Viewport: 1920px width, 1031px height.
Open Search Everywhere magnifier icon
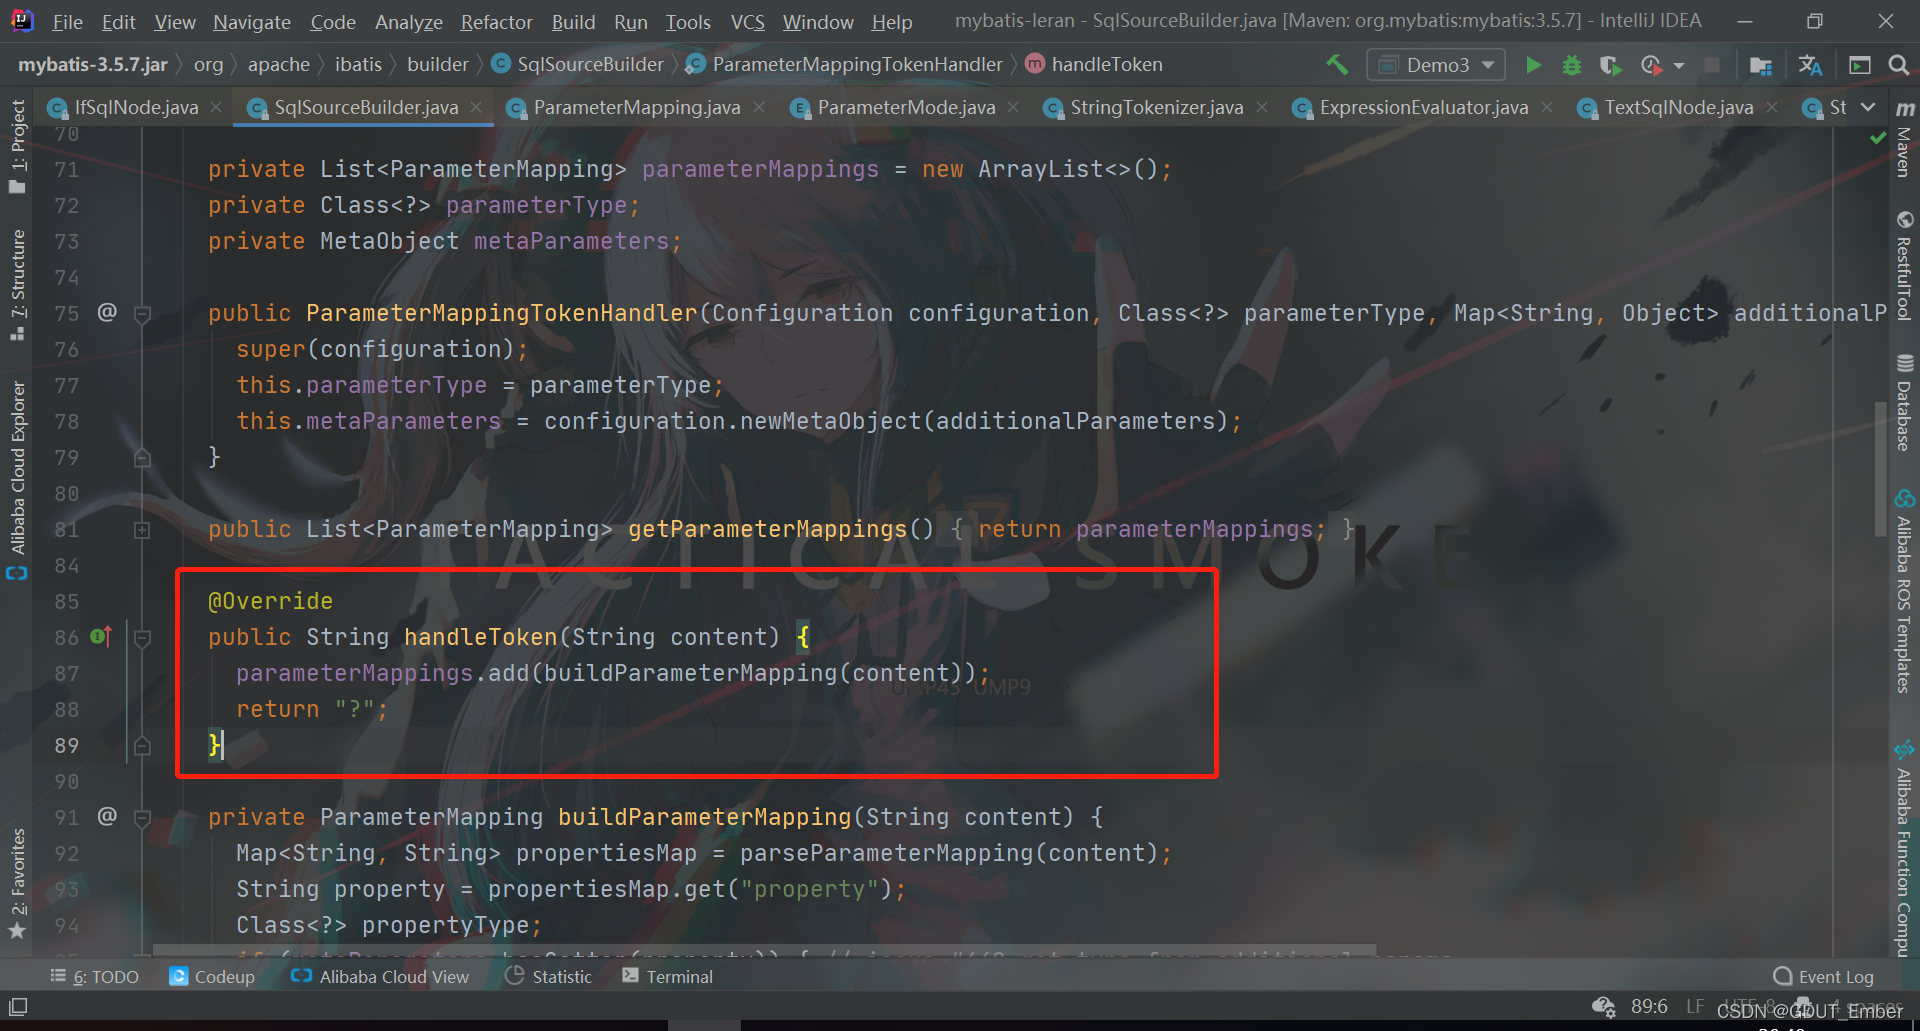tap(1898, 65)
